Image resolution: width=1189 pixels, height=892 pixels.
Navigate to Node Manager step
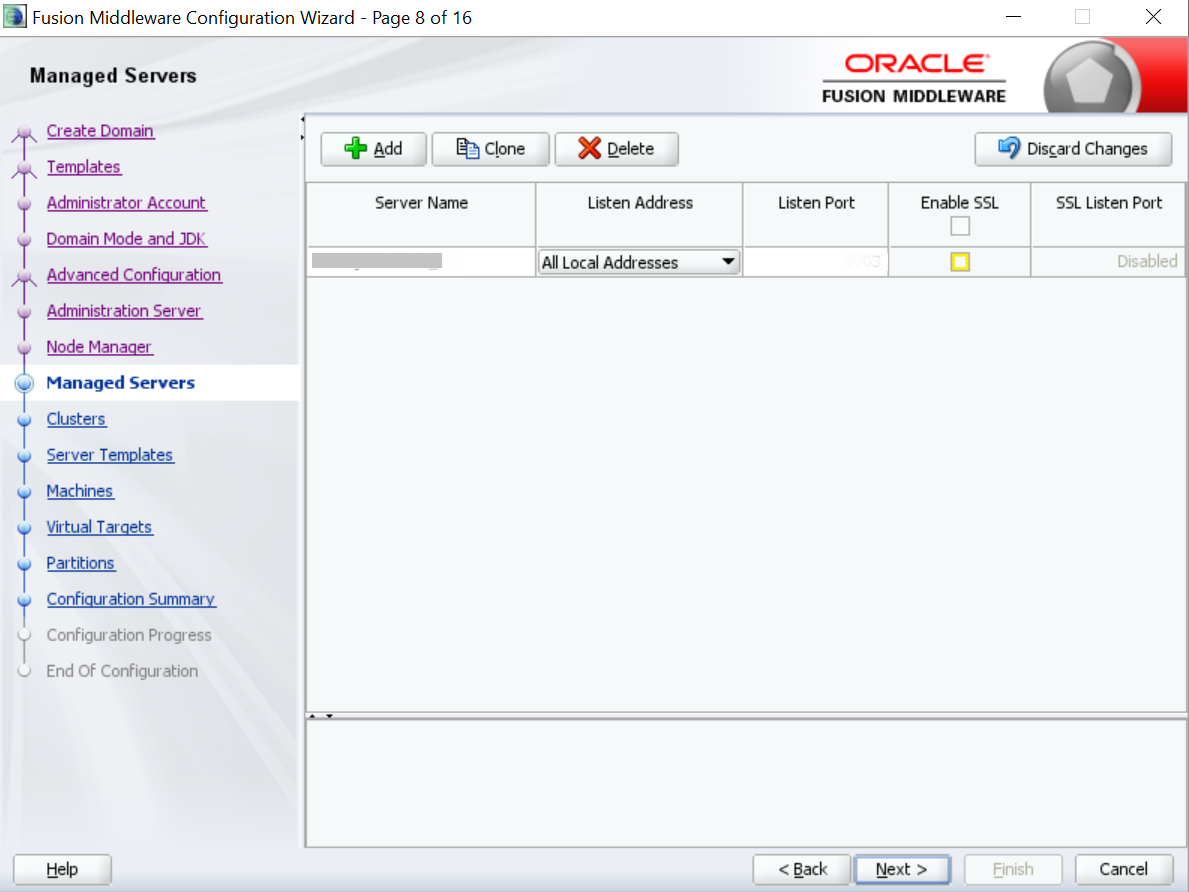[x=99, y=347]
